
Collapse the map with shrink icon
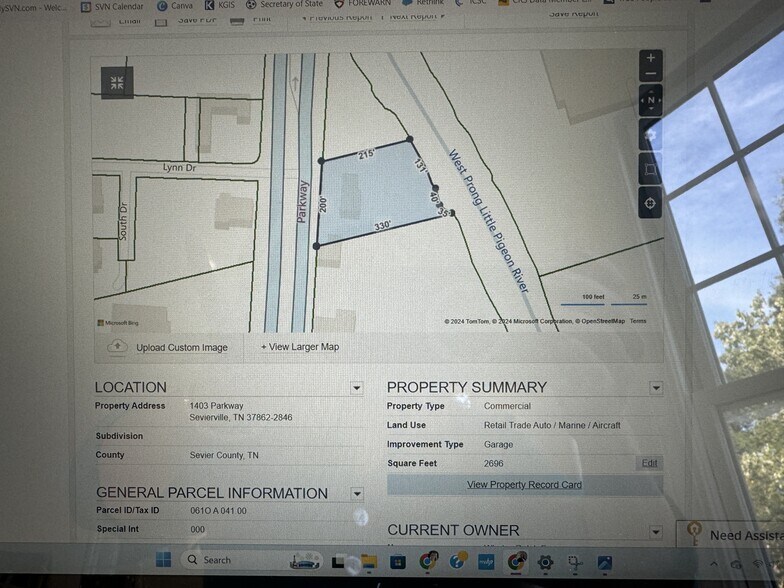(x=117, y=83)
